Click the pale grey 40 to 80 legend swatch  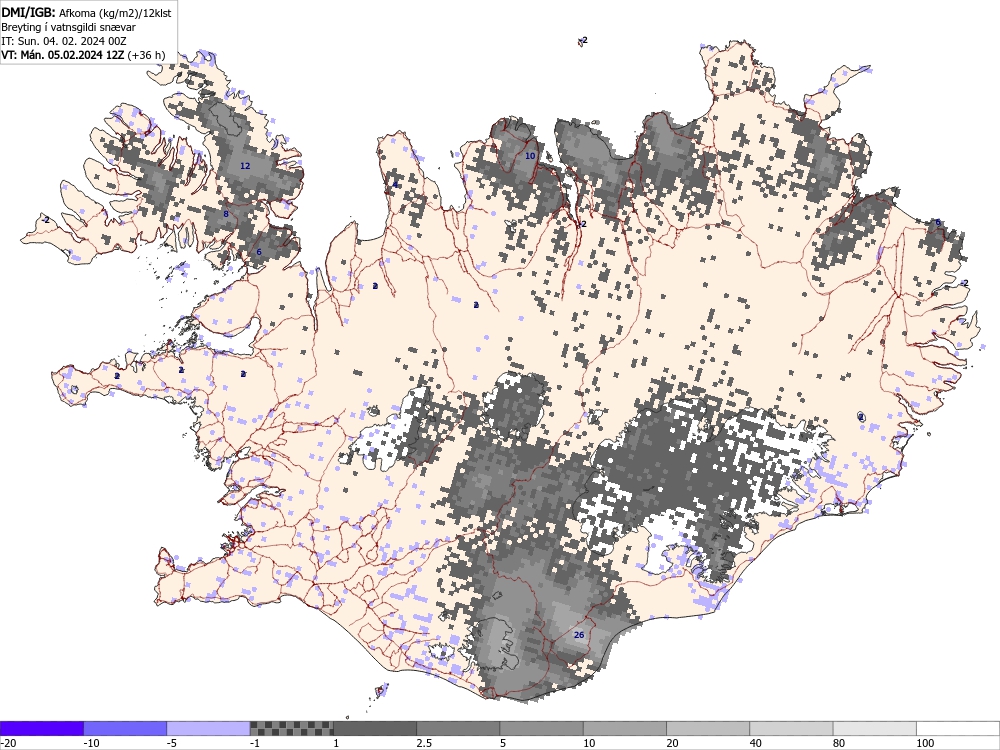click(x=791, y=728)
